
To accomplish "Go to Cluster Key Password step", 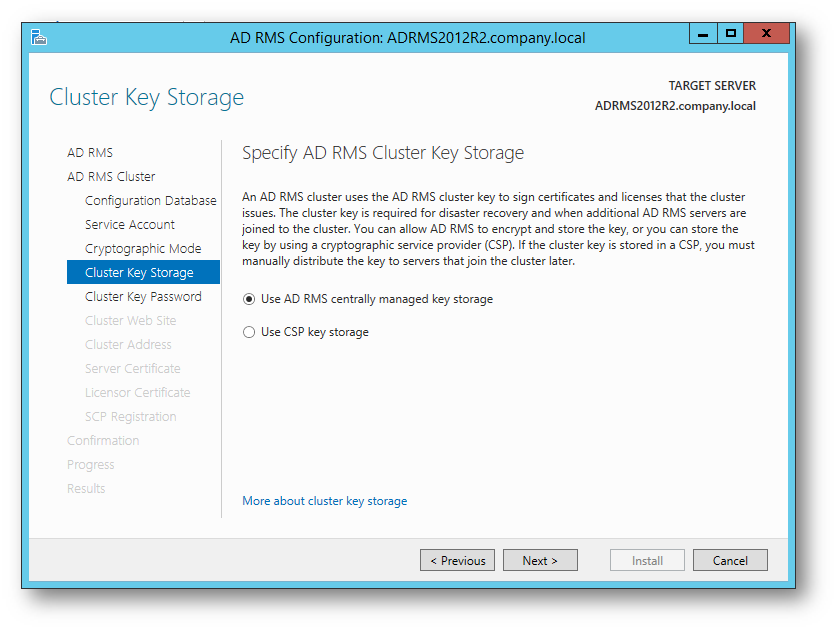I will [x=143, y=297].
